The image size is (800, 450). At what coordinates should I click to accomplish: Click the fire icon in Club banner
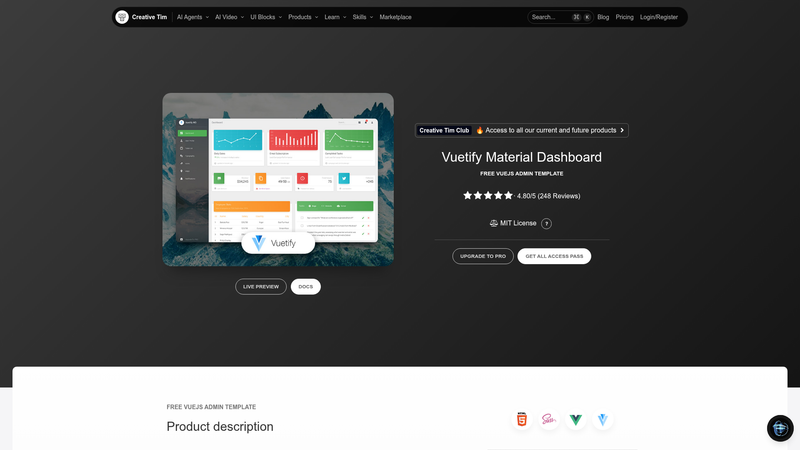(480, 130)
